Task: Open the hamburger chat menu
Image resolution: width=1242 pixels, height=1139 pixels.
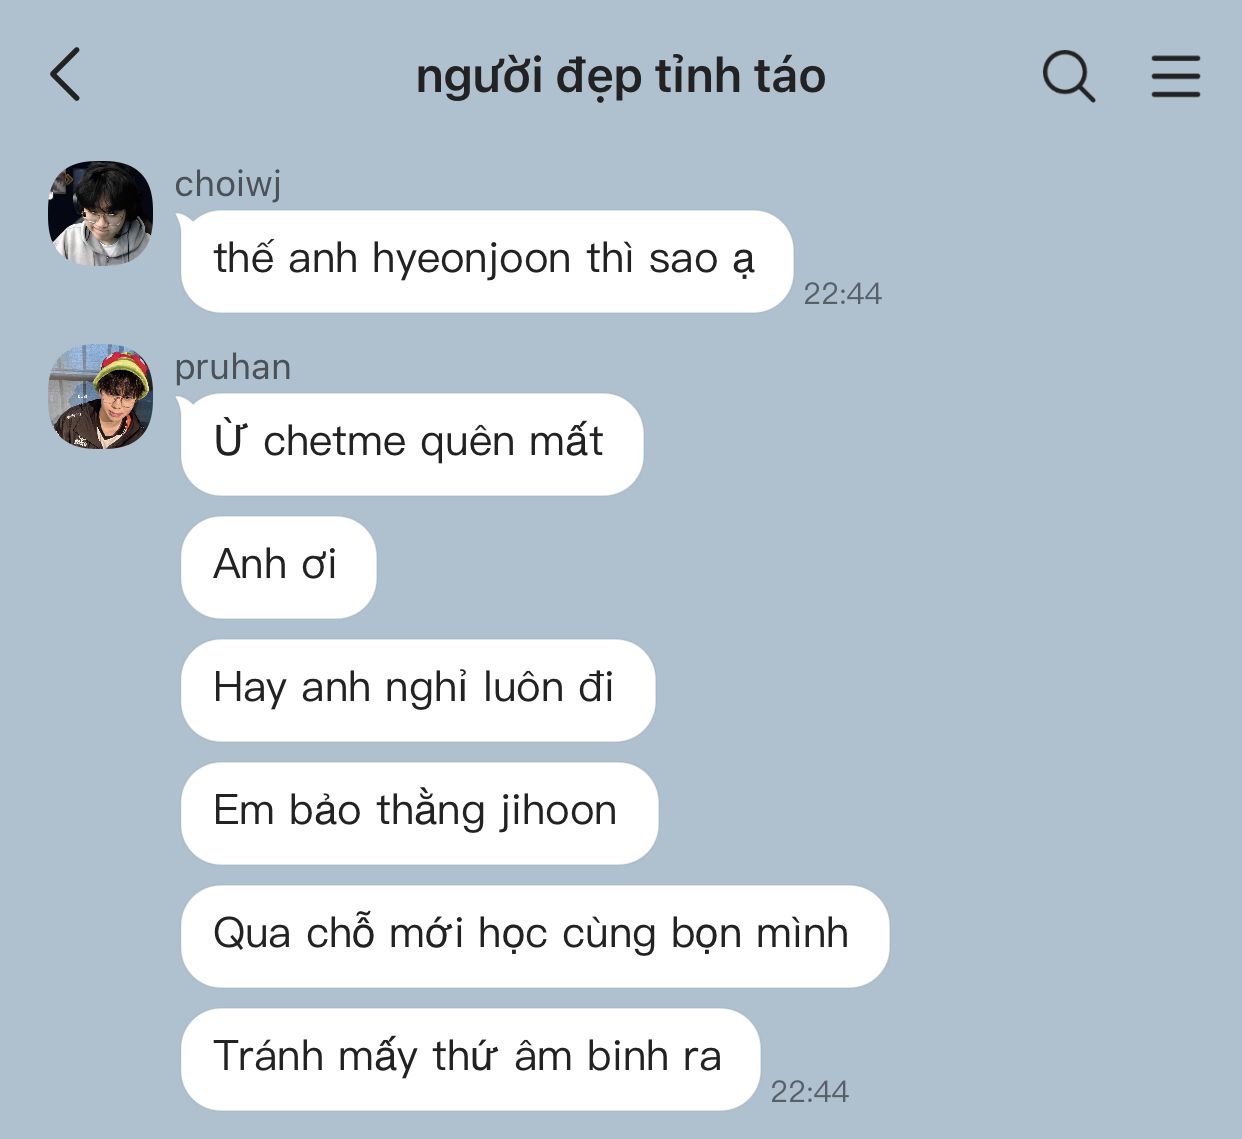Action: (1175, 76)
